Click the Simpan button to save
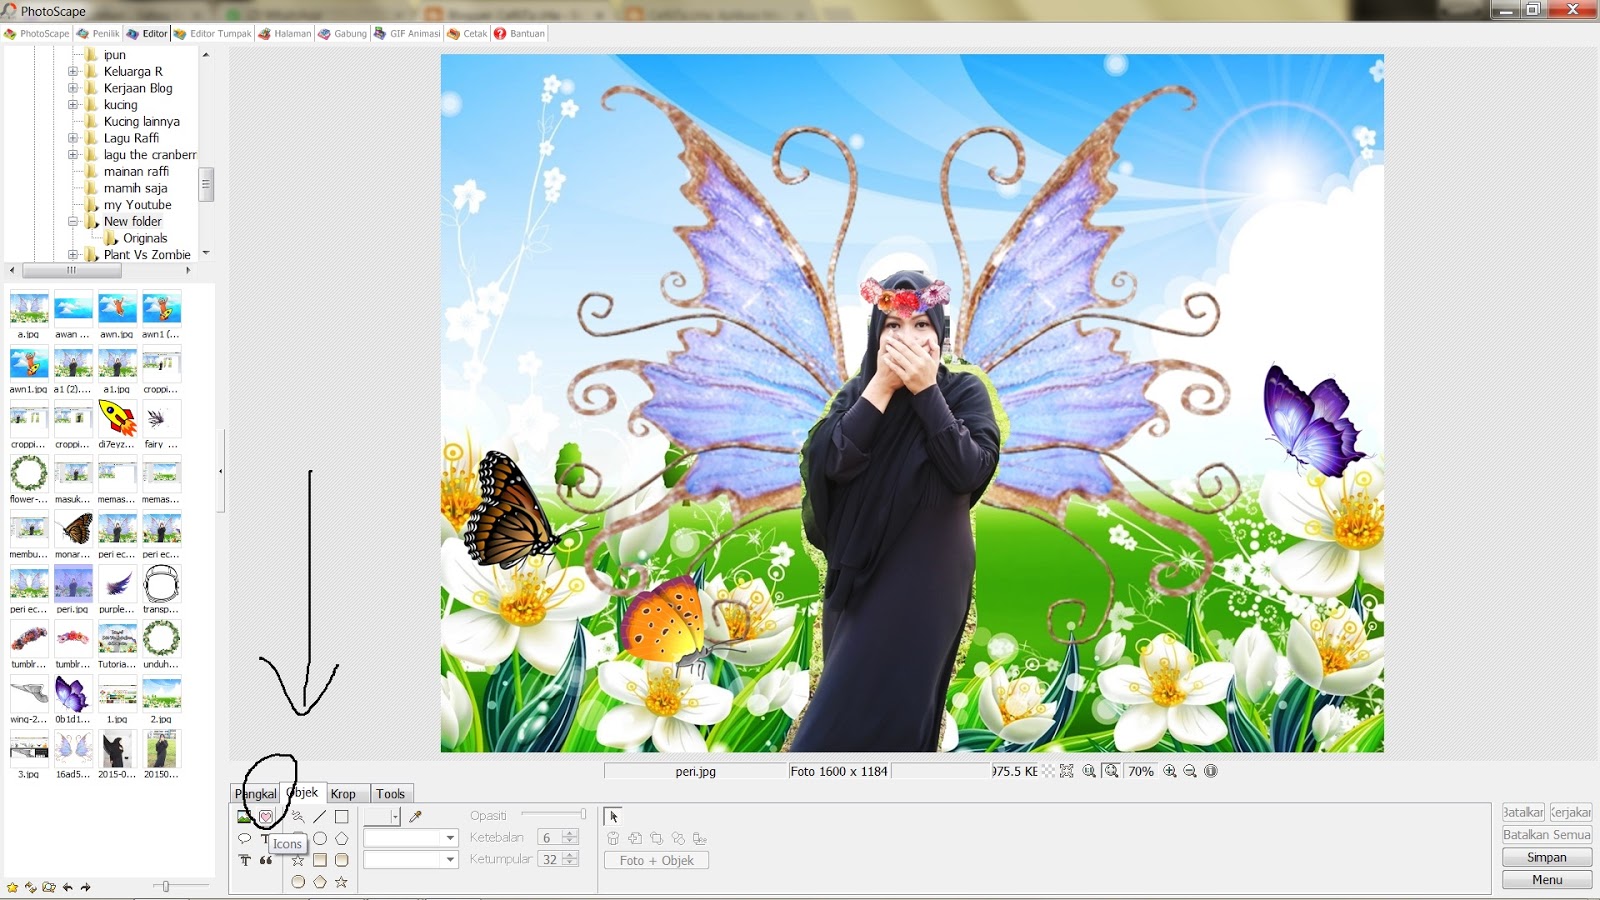This screenshot has height=900, width=1600. tap(1545, 857)
